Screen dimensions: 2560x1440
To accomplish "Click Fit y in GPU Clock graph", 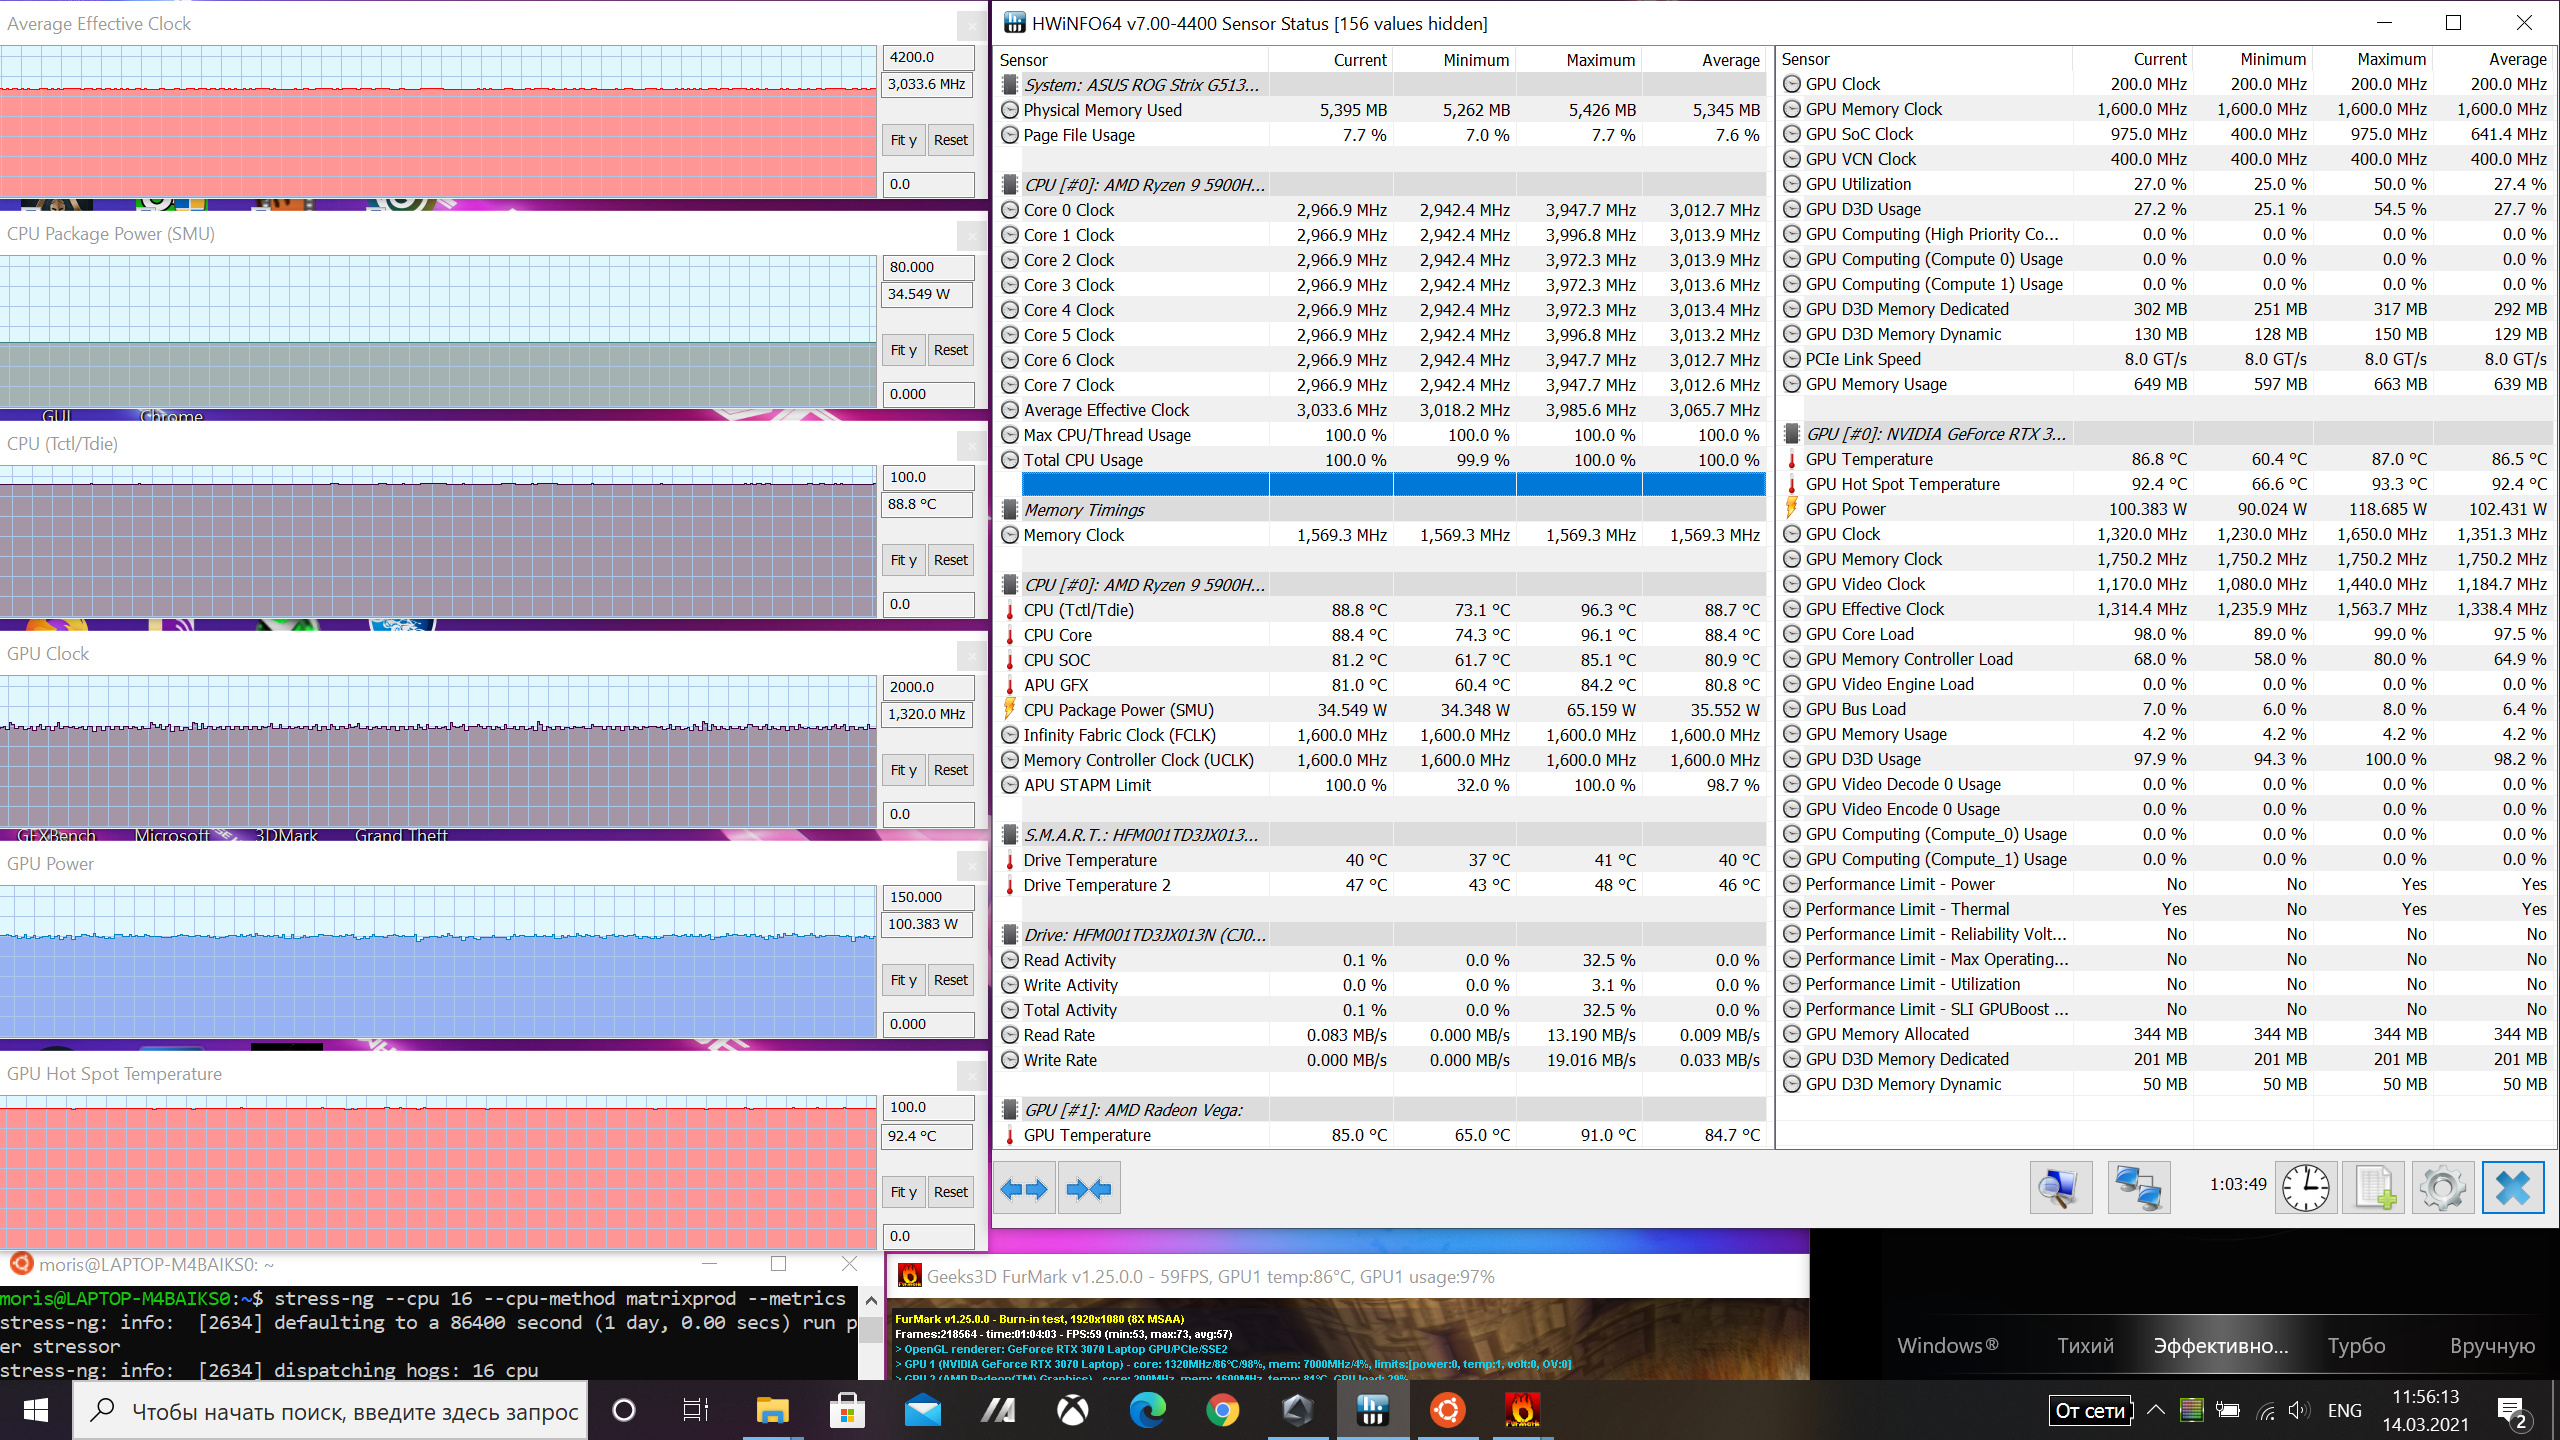I will coord(903,770).
